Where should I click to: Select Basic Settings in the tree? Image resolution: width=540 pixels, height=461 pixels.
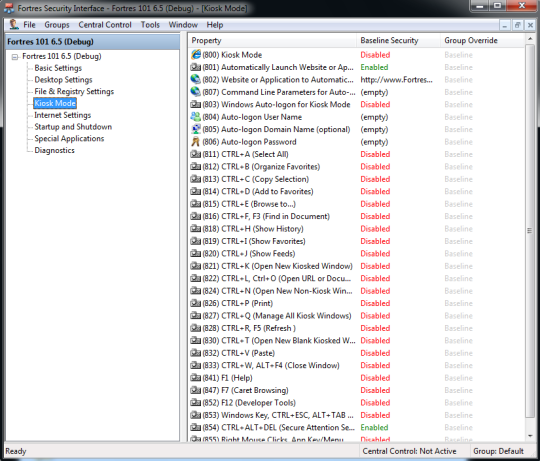tap(58, 68)
